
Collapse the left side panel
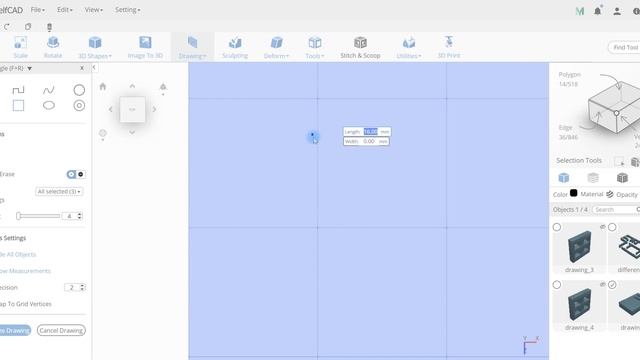point(94,68)
